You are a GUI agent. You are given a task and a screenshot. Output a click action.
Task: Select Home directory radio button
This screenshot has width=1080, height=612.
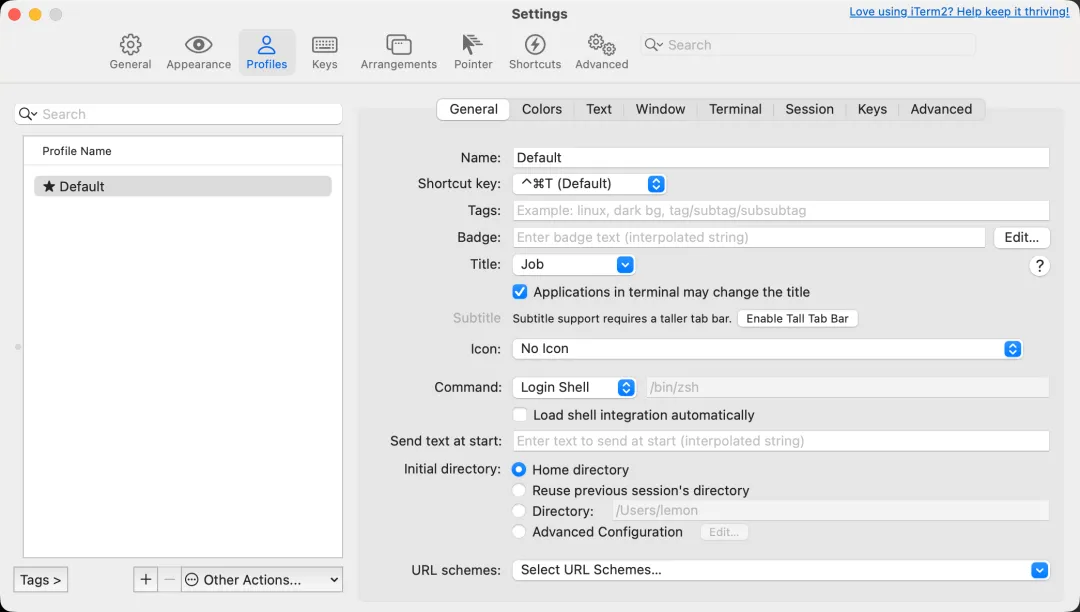point(519,469)
